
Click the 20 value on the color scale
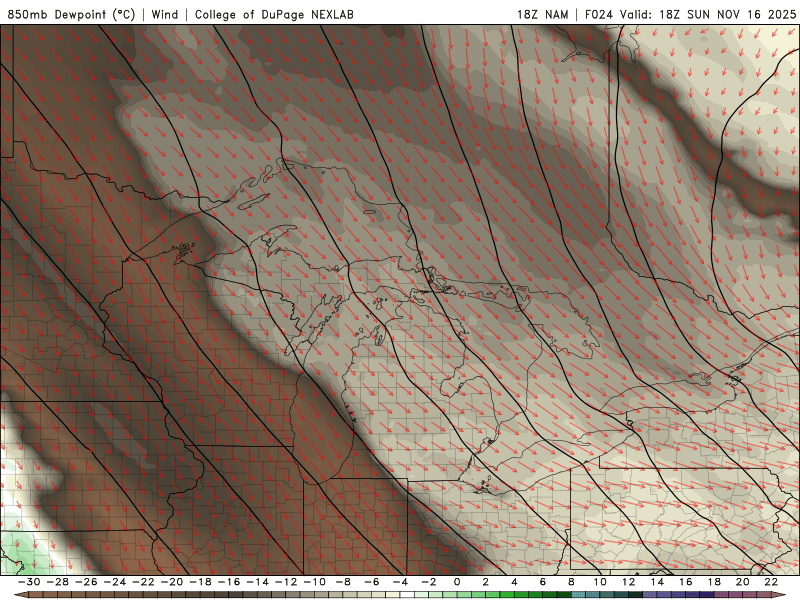click(x=743, y=582)
